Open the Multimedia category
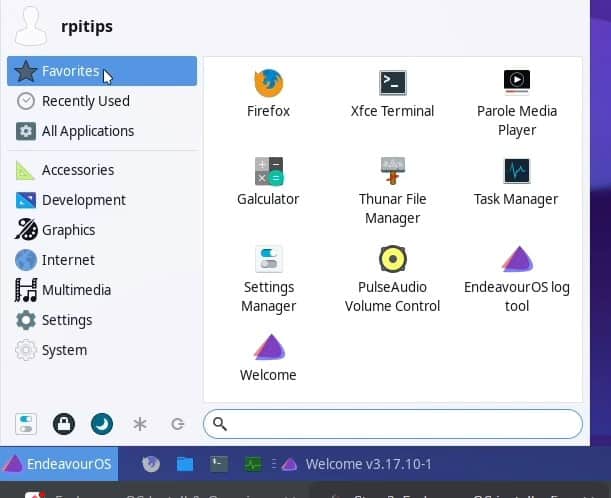The image size is (611, 498). click(x=102, y=290)
